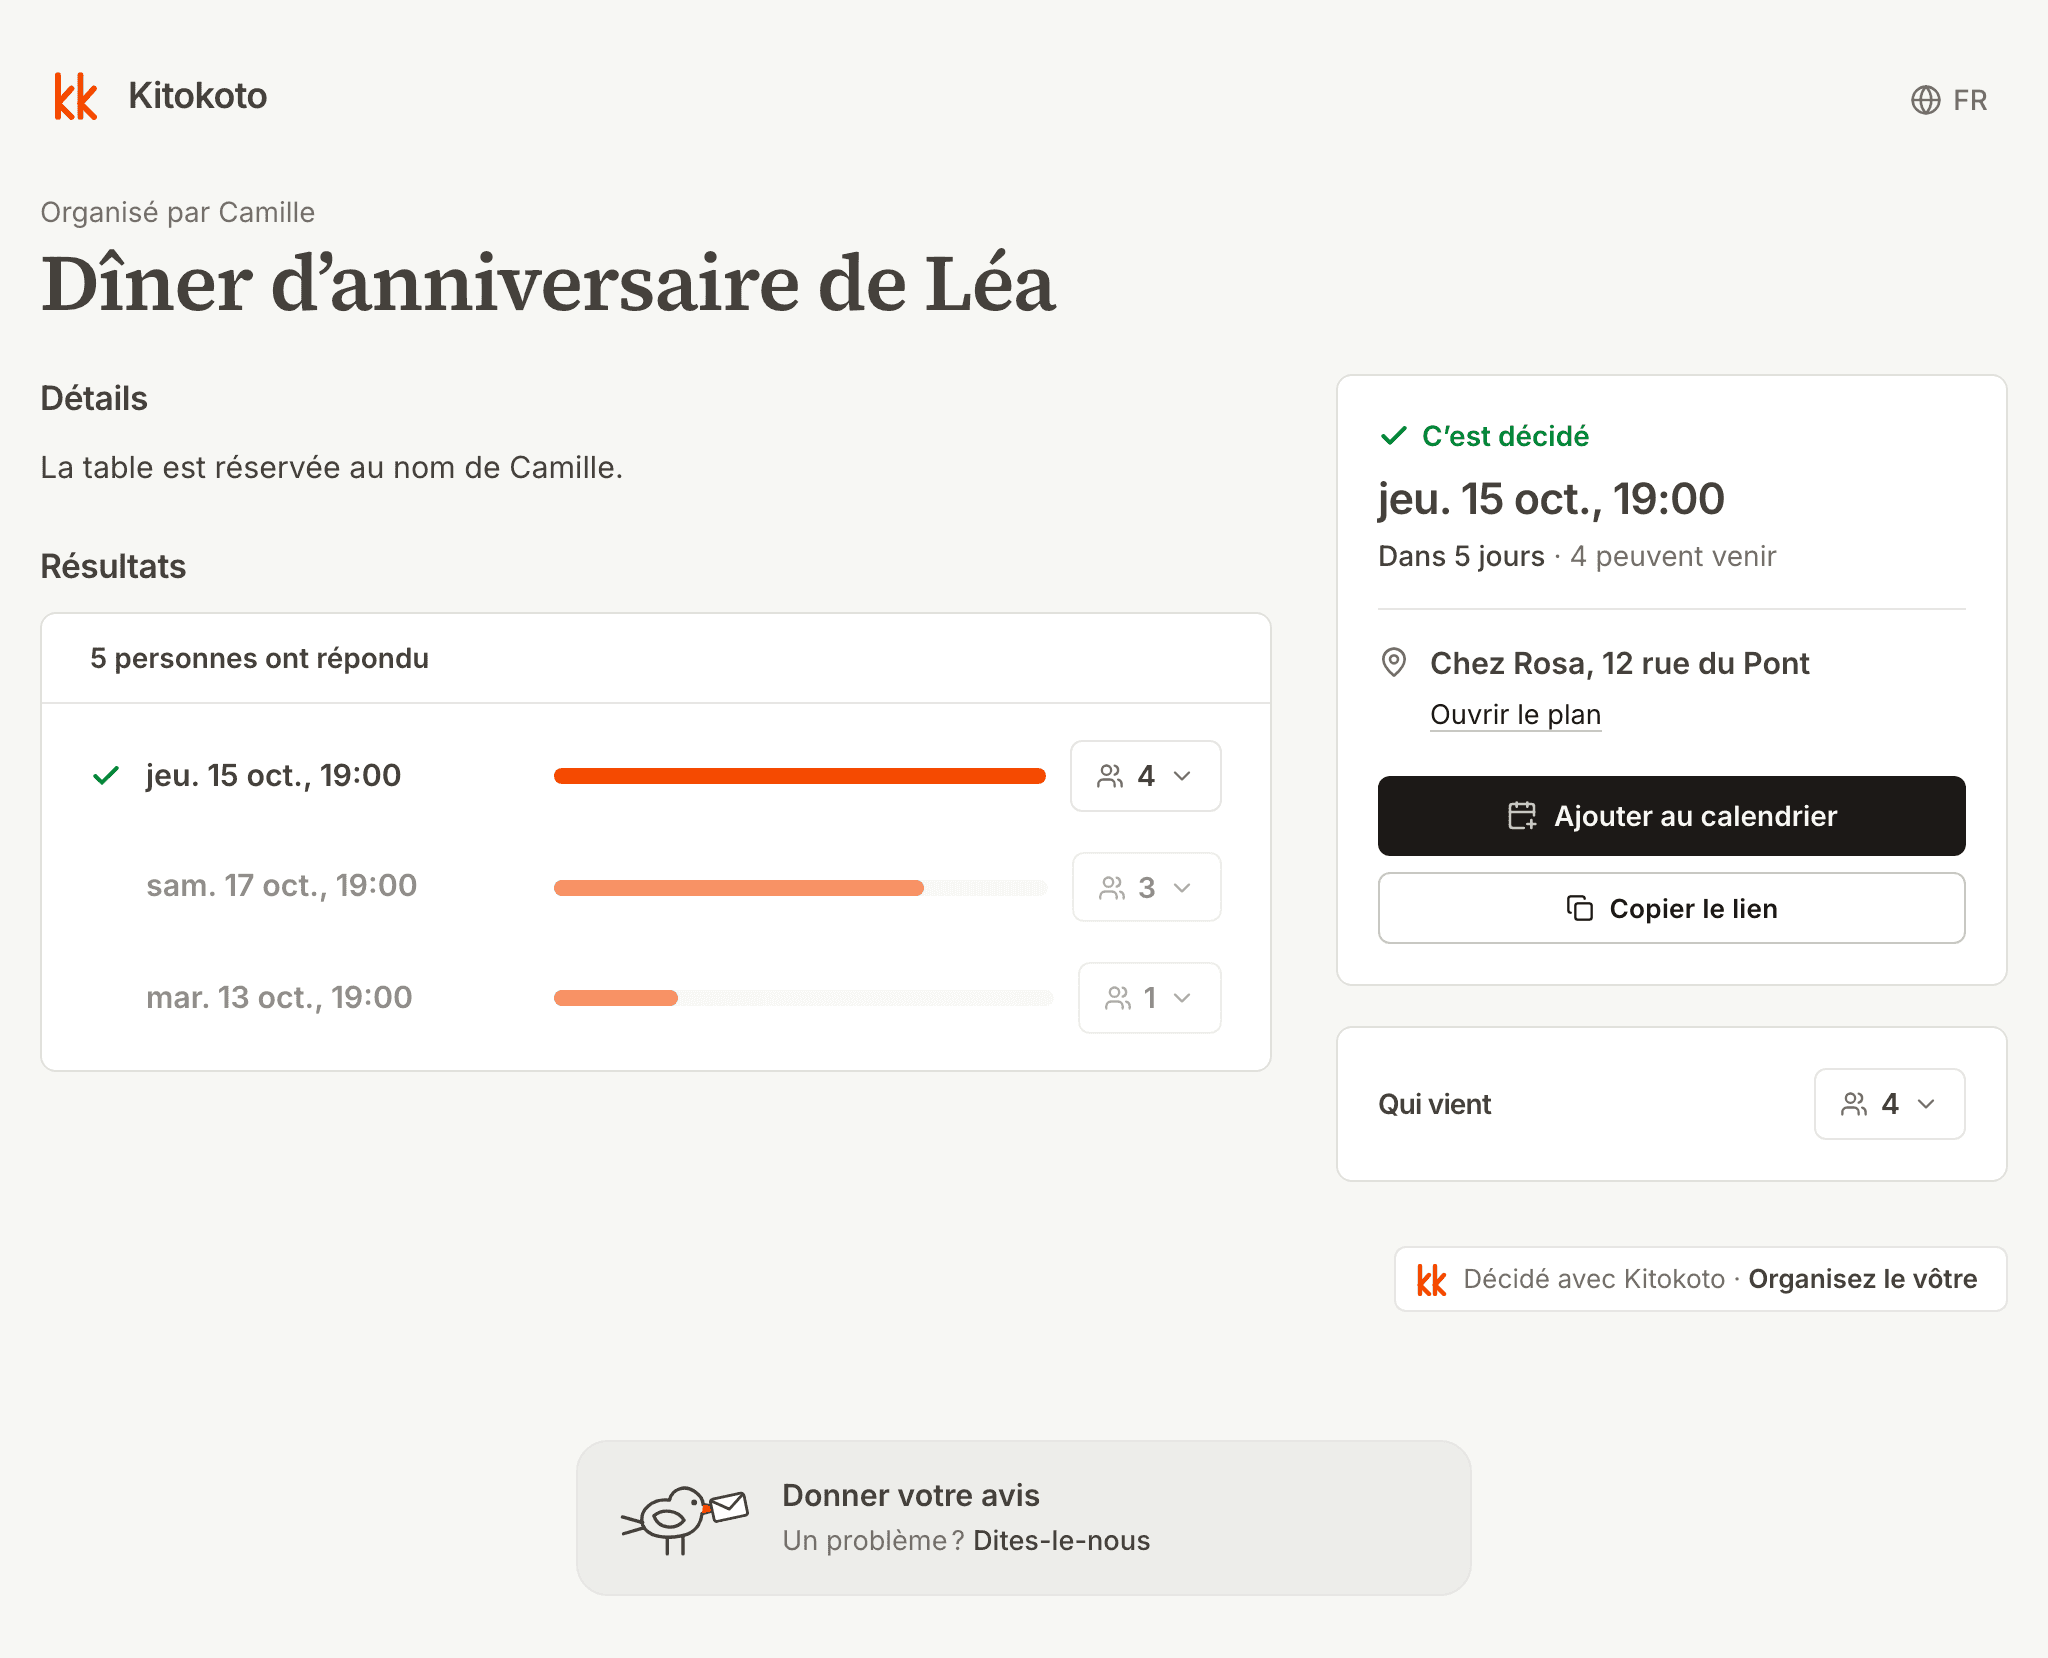Expand the 3 attendees list for sam. 17 oct.
The width and height of the screenshot is (2048, 1658).
1146,887
